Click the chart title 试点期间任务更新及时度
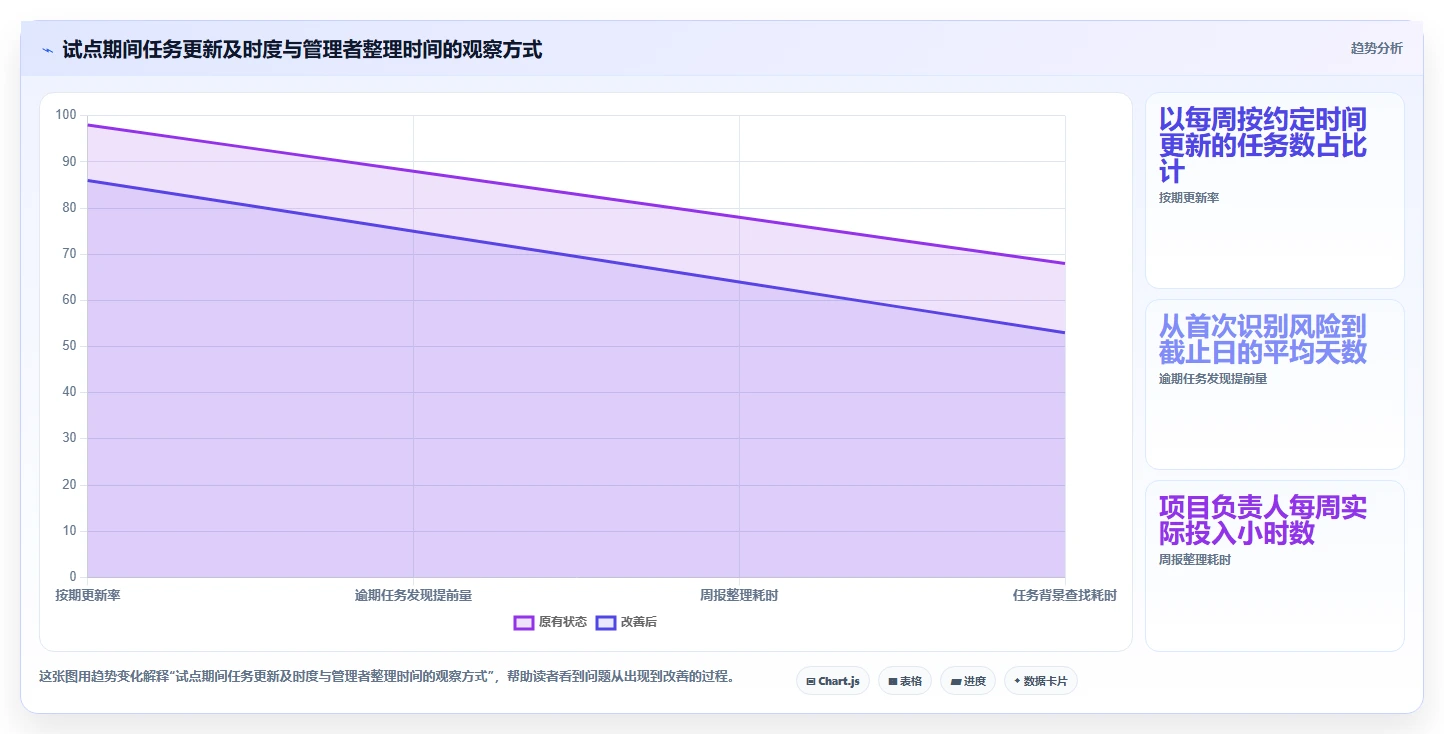This screenshot has height=734, width=1444. pos(302,49)
